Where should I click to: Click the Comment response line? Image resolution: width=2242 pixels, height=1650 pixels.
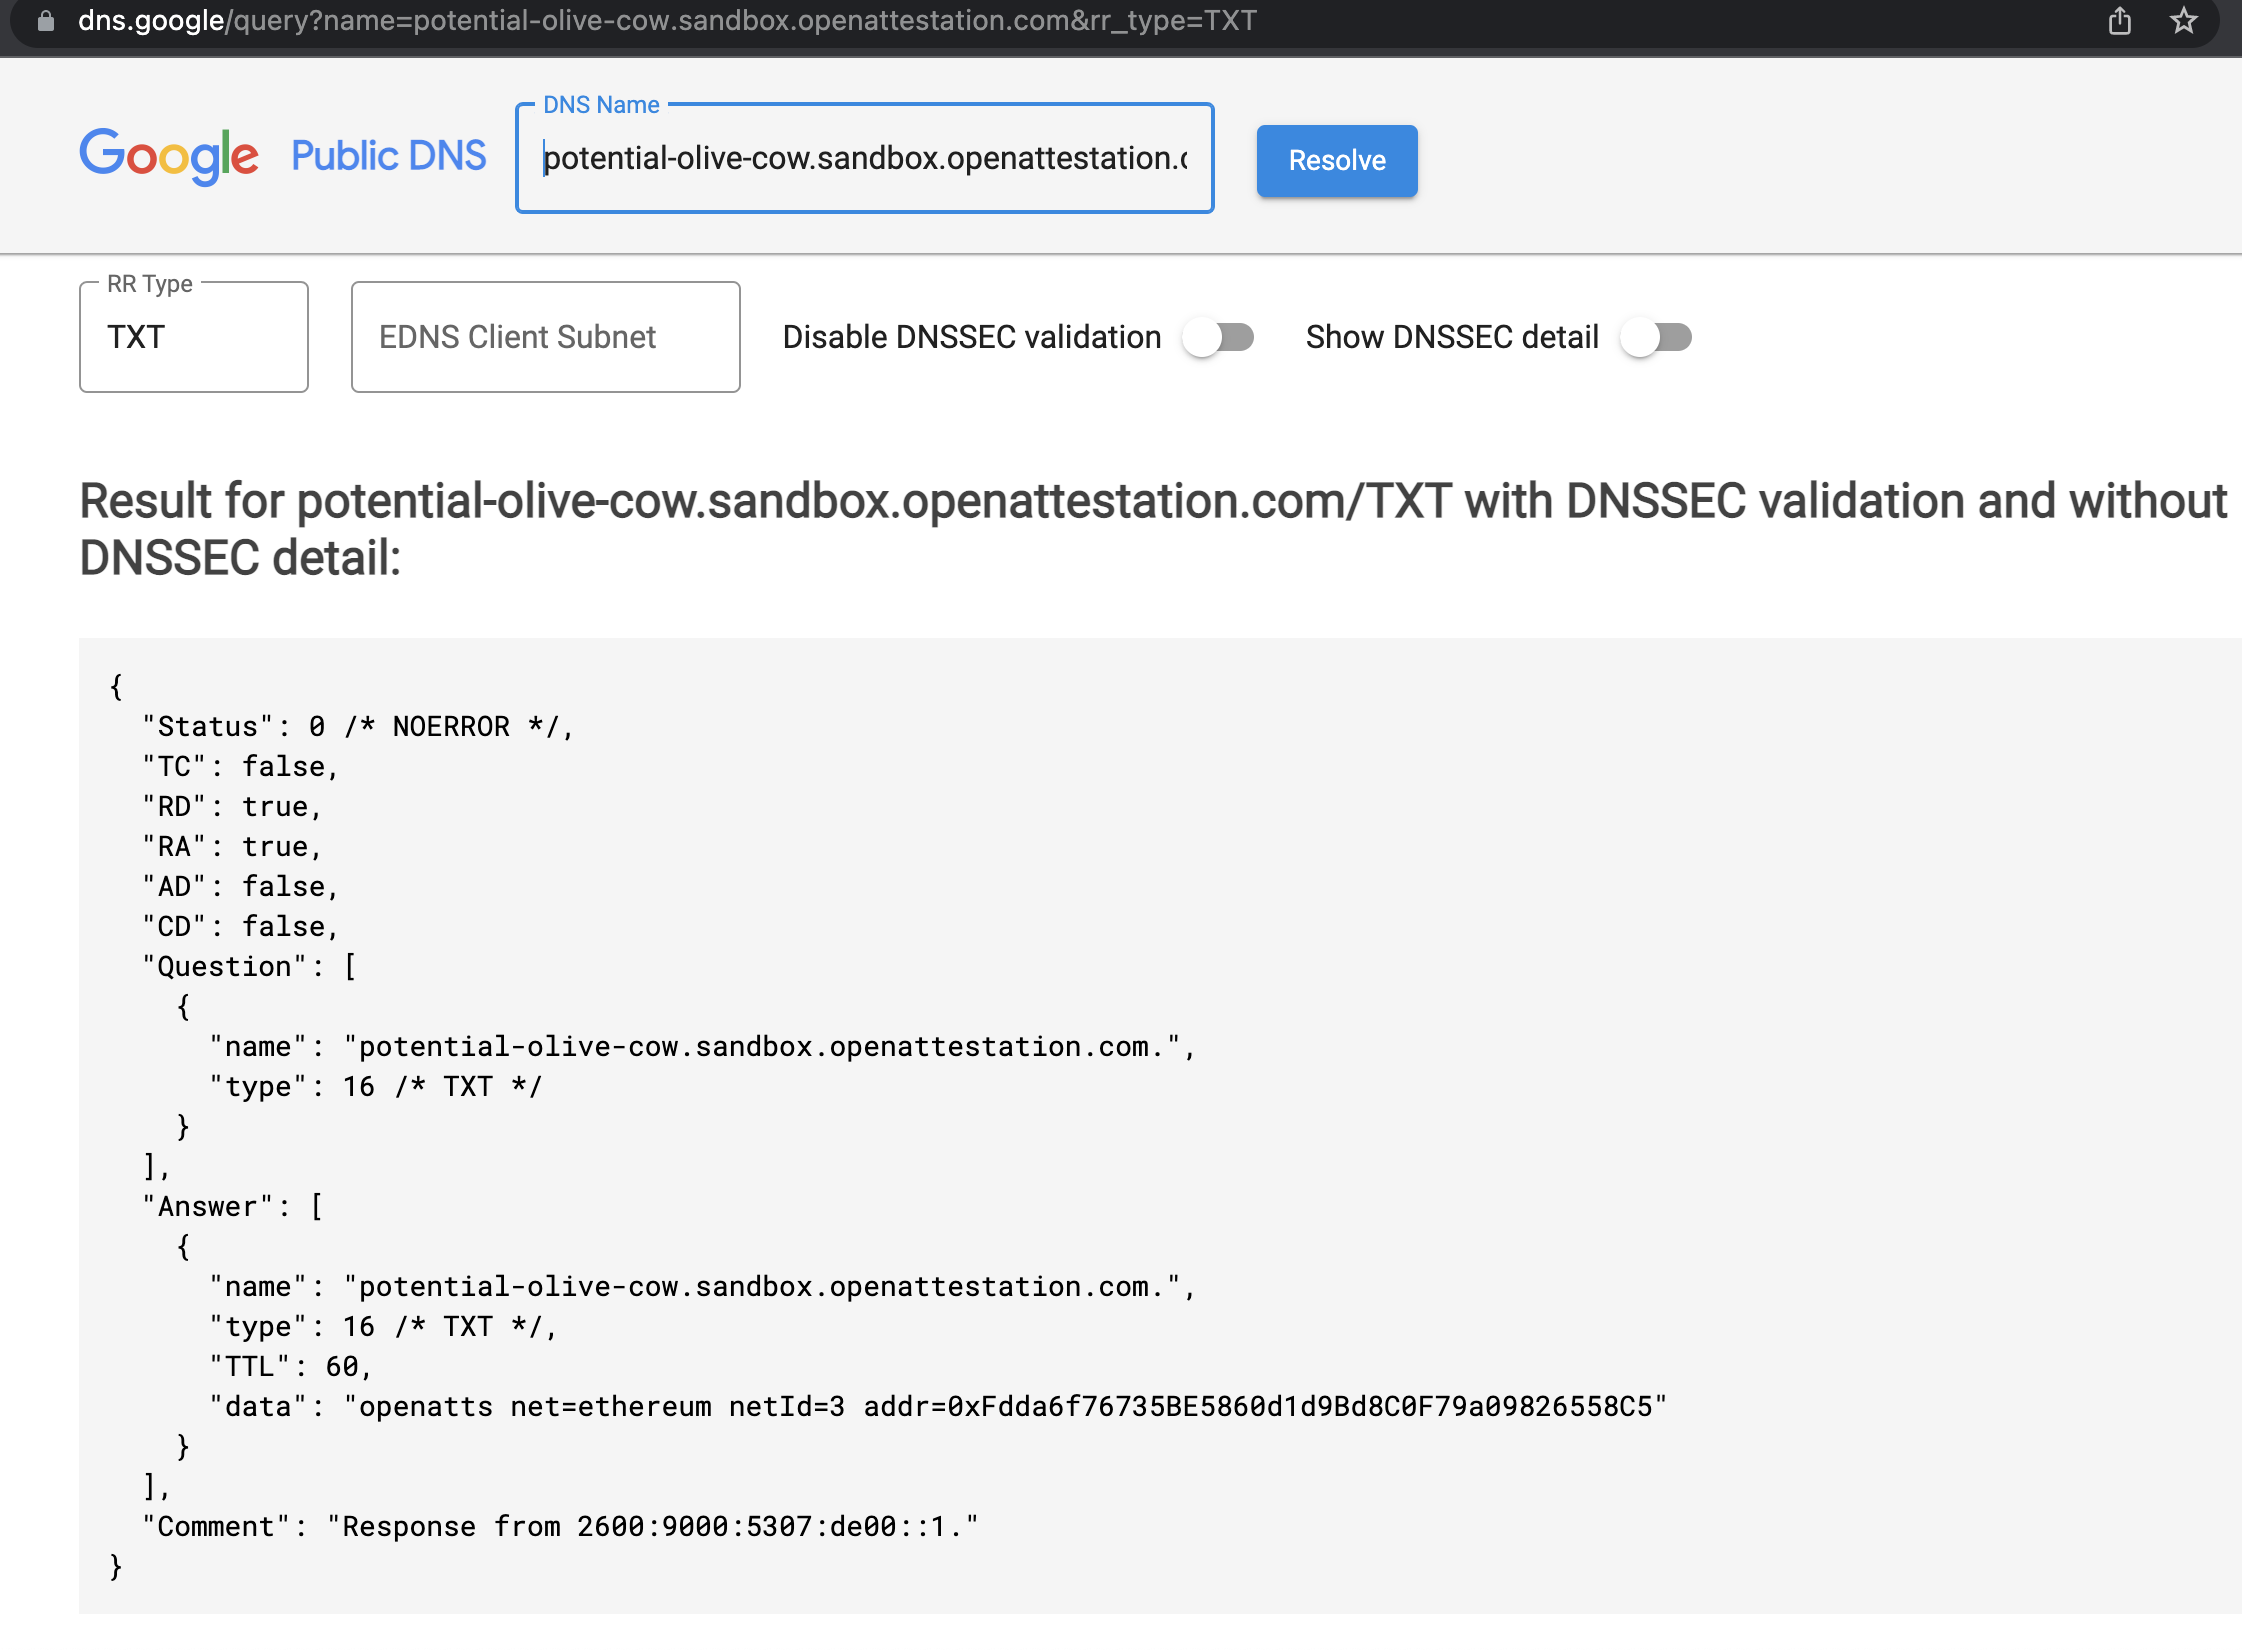pyautogui.click(x=560, y=1527)
